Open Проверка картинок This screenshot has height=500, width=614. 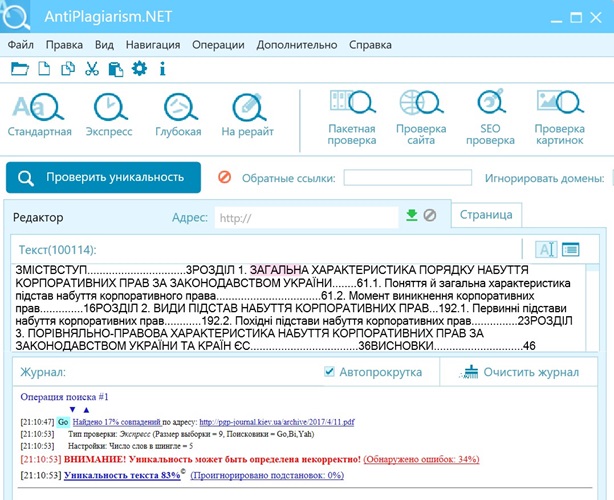click(560, 117)
